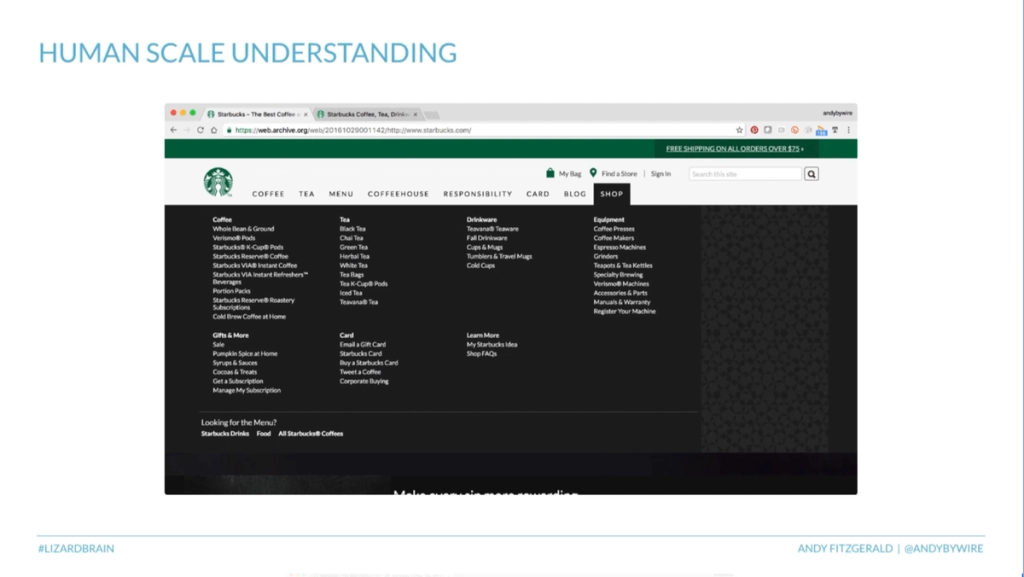This screenshot has height=577, width=1024.
Task: Click Starbucks Drinks under Looking for the Menu
Action: 225,433
